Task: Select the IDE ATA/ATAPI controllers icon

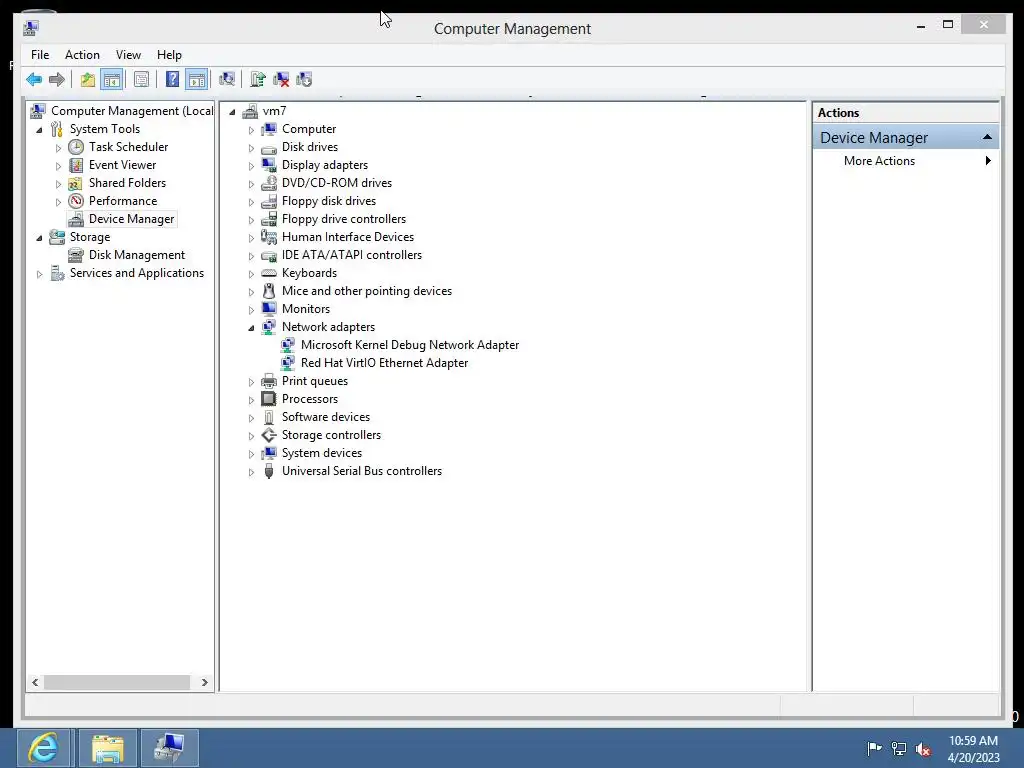Action: pyautogui.click(x=268, y=255)
